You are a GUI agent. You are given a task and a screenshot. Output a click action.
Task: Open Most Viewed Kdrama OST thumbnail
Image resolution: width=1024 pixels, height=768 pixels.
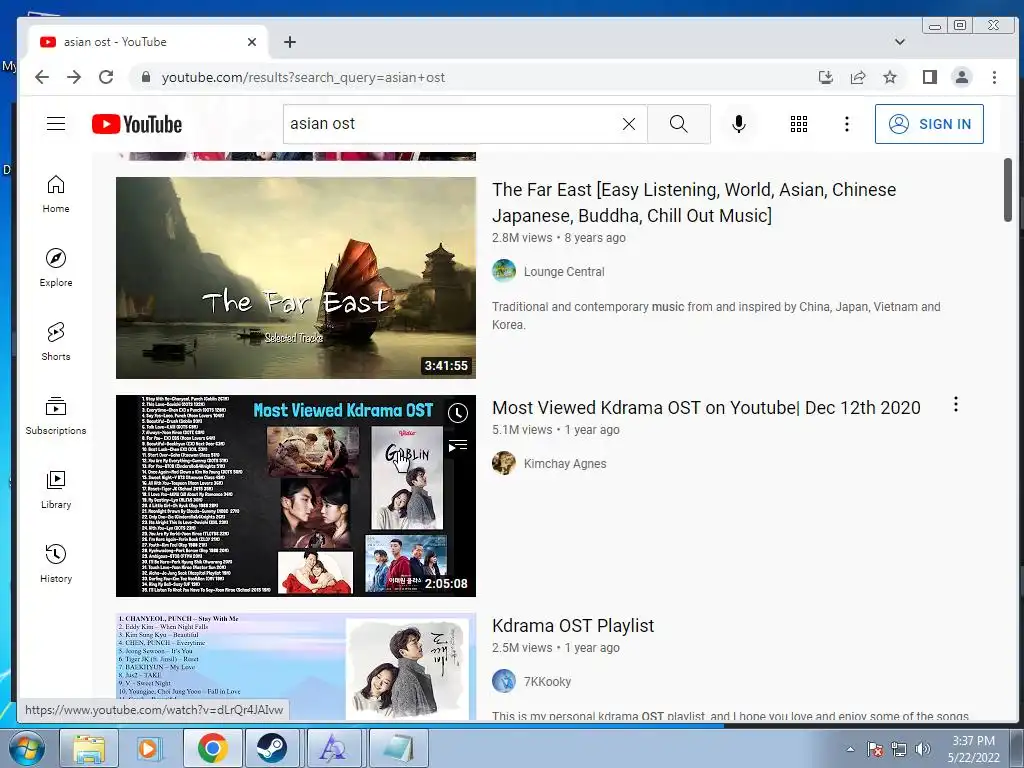[296, 496]
